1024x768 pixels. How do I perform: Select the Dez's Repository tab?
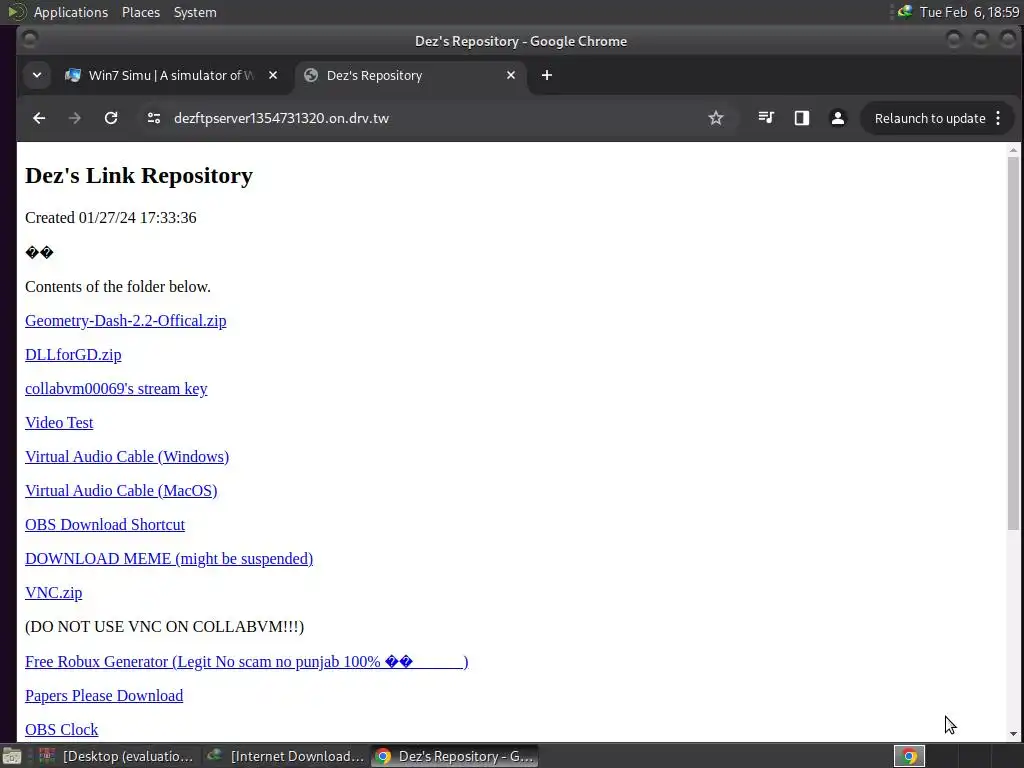[411, 75]
